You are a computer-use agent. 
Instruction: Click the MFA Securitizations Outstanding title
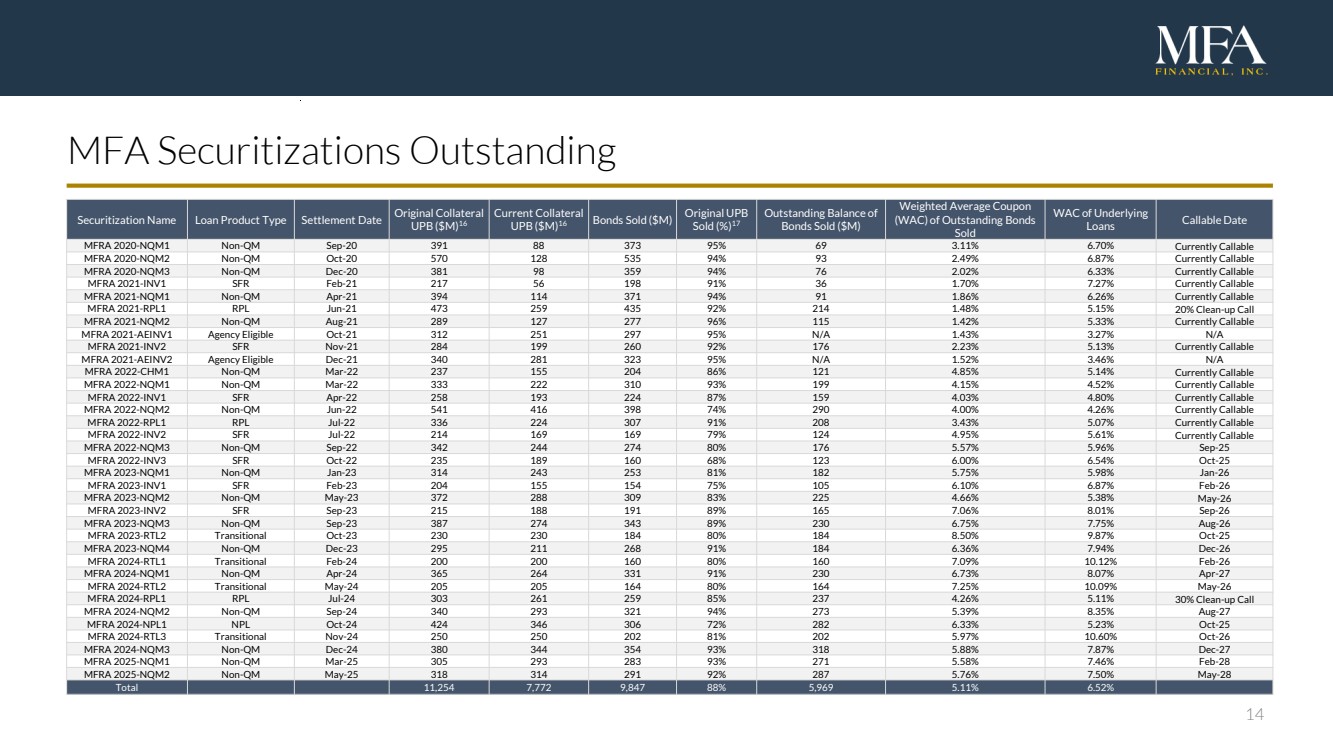[x=341, y=152]
